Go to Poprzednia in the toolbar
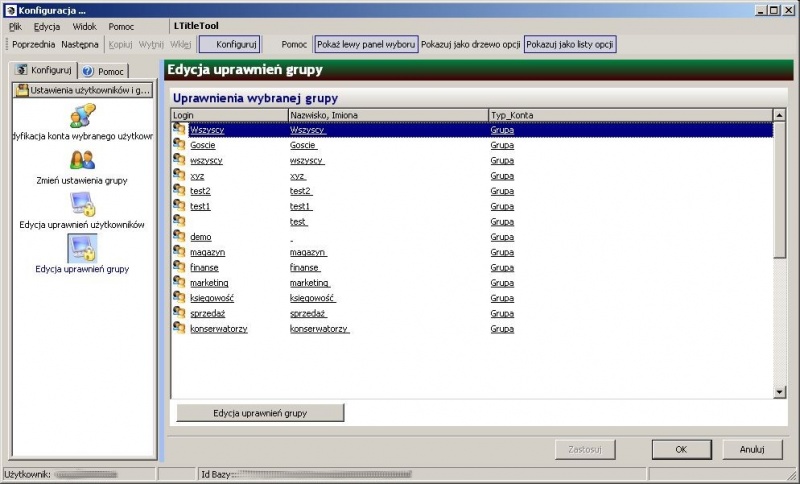The image size is (800, 484). [33, 44]
